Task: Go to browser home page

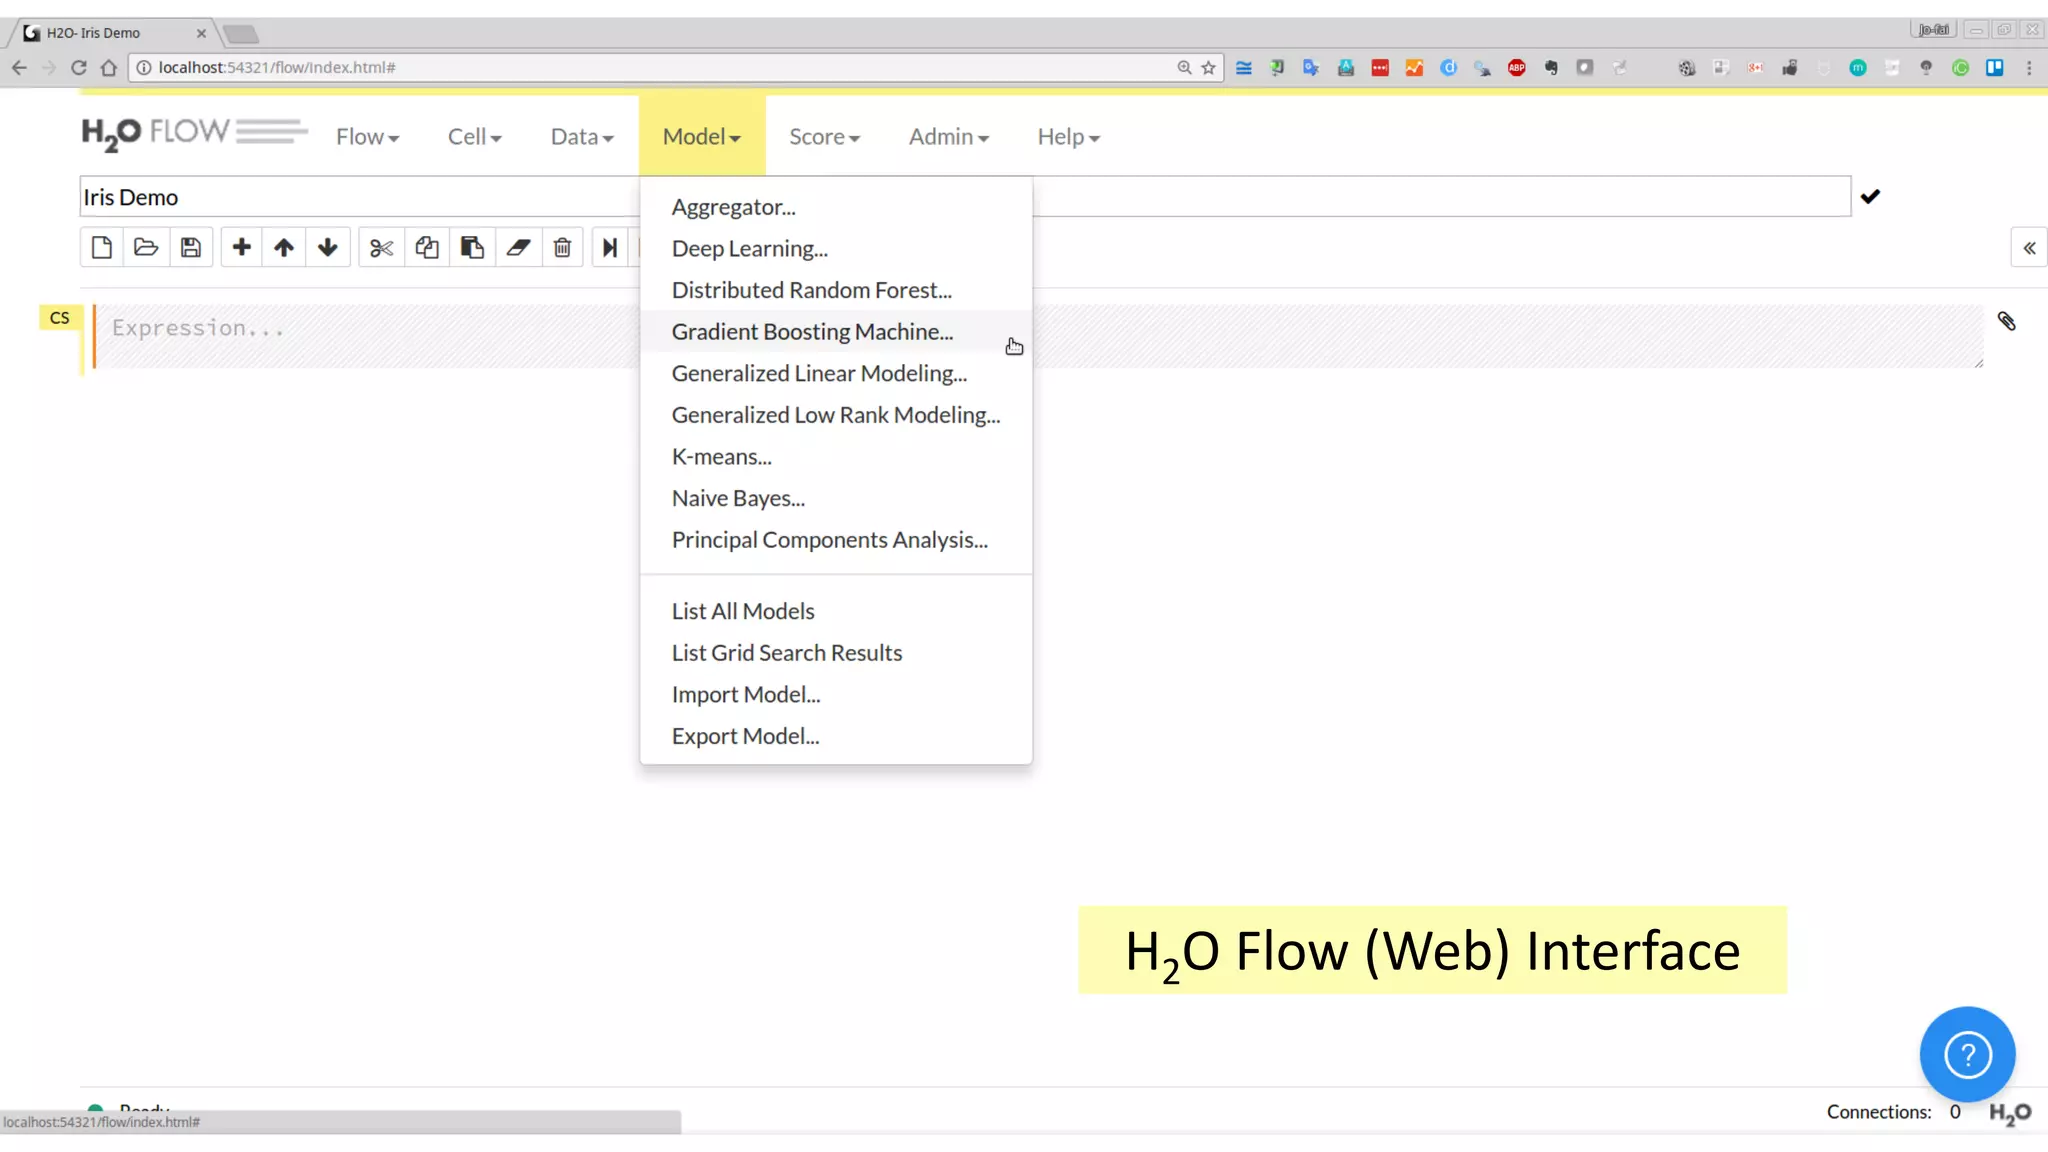Action: point(109,68)
